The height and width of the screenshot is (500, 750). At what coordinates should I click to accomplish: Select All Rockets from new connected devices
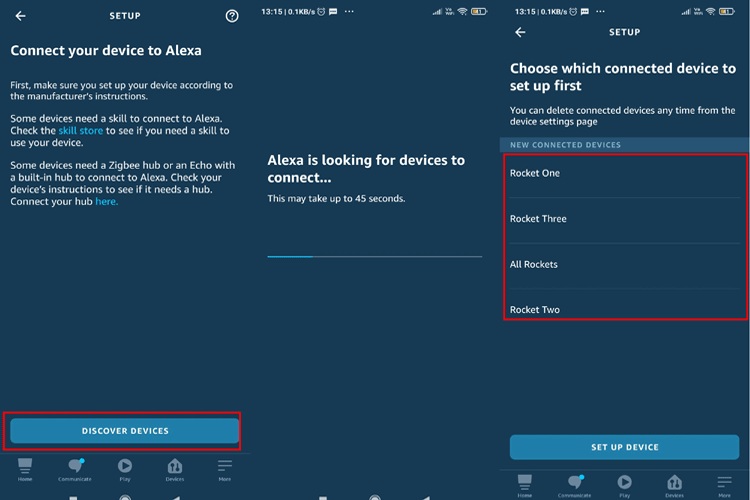[x=625, y=264]
